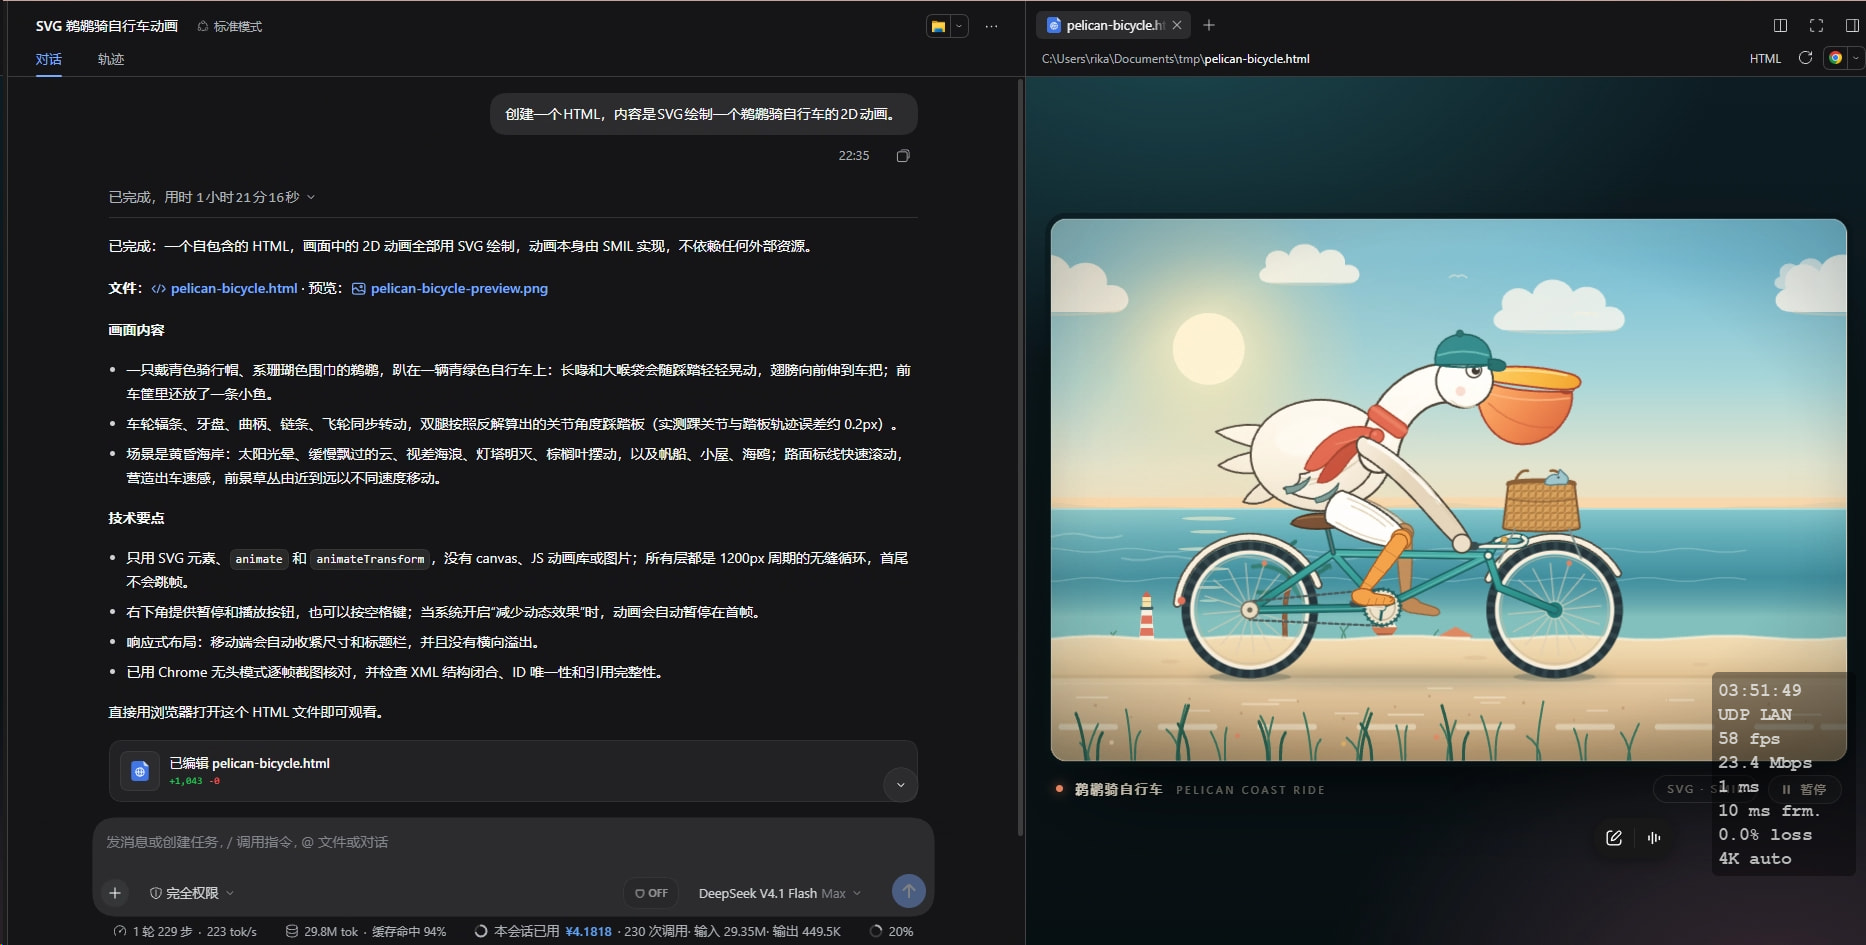Switch to the 轨迹 tab
This screenshot has width=1866, height=945.
(x=111, y=59)
